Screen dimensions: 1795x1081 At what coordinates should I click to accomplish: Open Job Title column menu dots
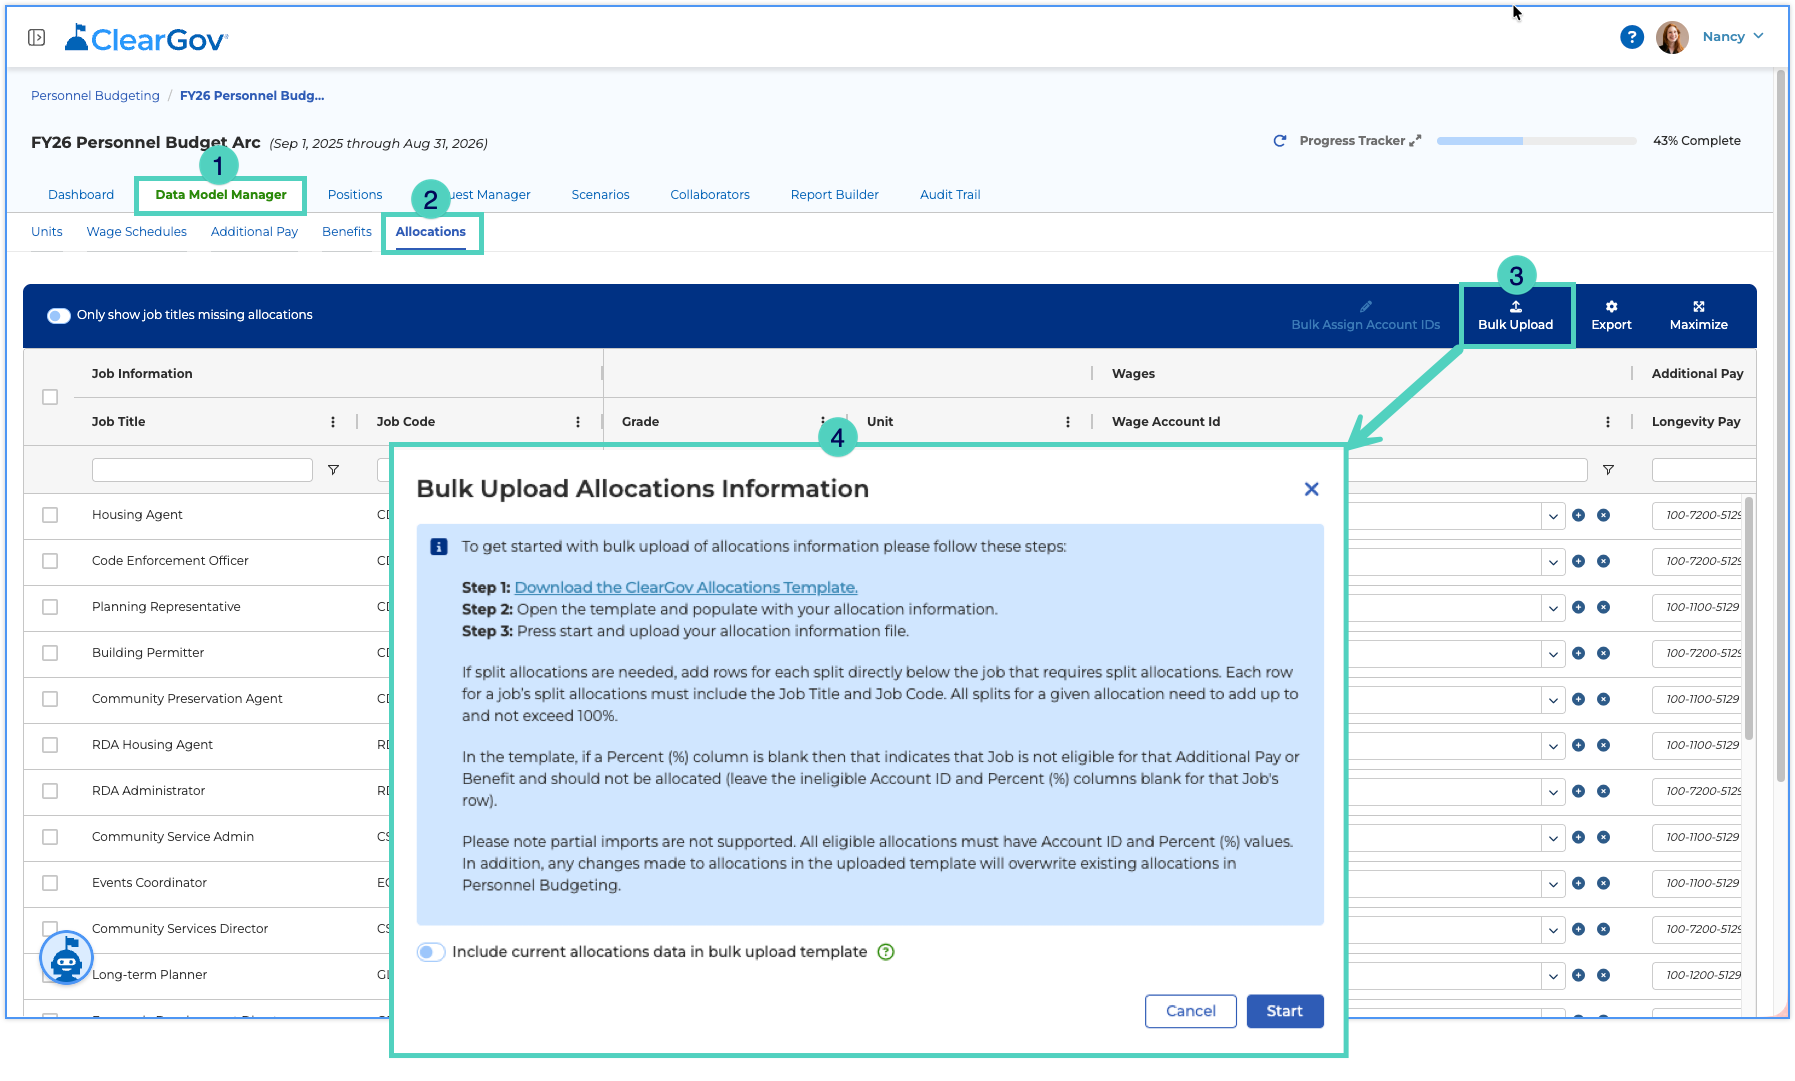[x=333, y=422]
